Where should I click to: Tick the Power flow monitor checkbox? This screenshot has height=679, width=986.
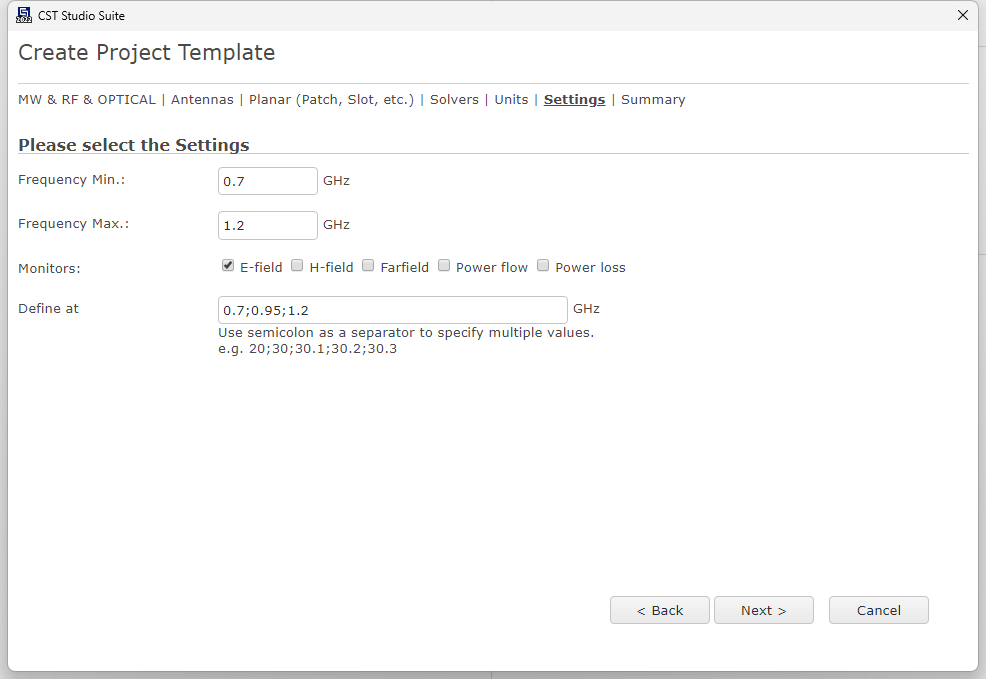pos(444,266)
